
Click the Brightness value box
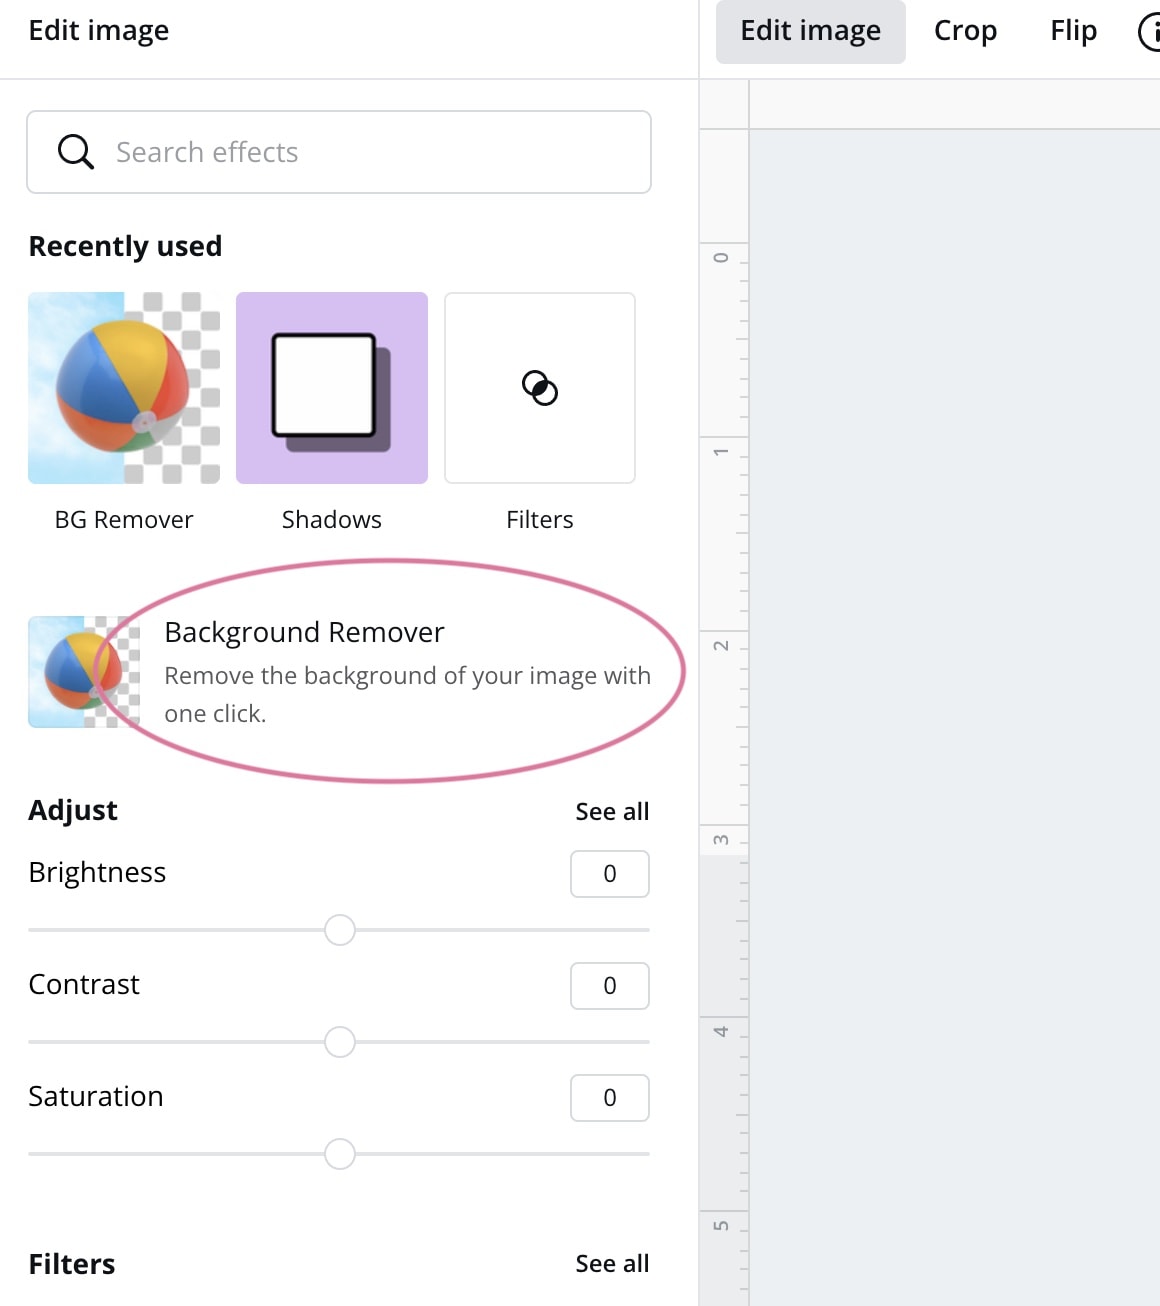click(x=610, y=874)
